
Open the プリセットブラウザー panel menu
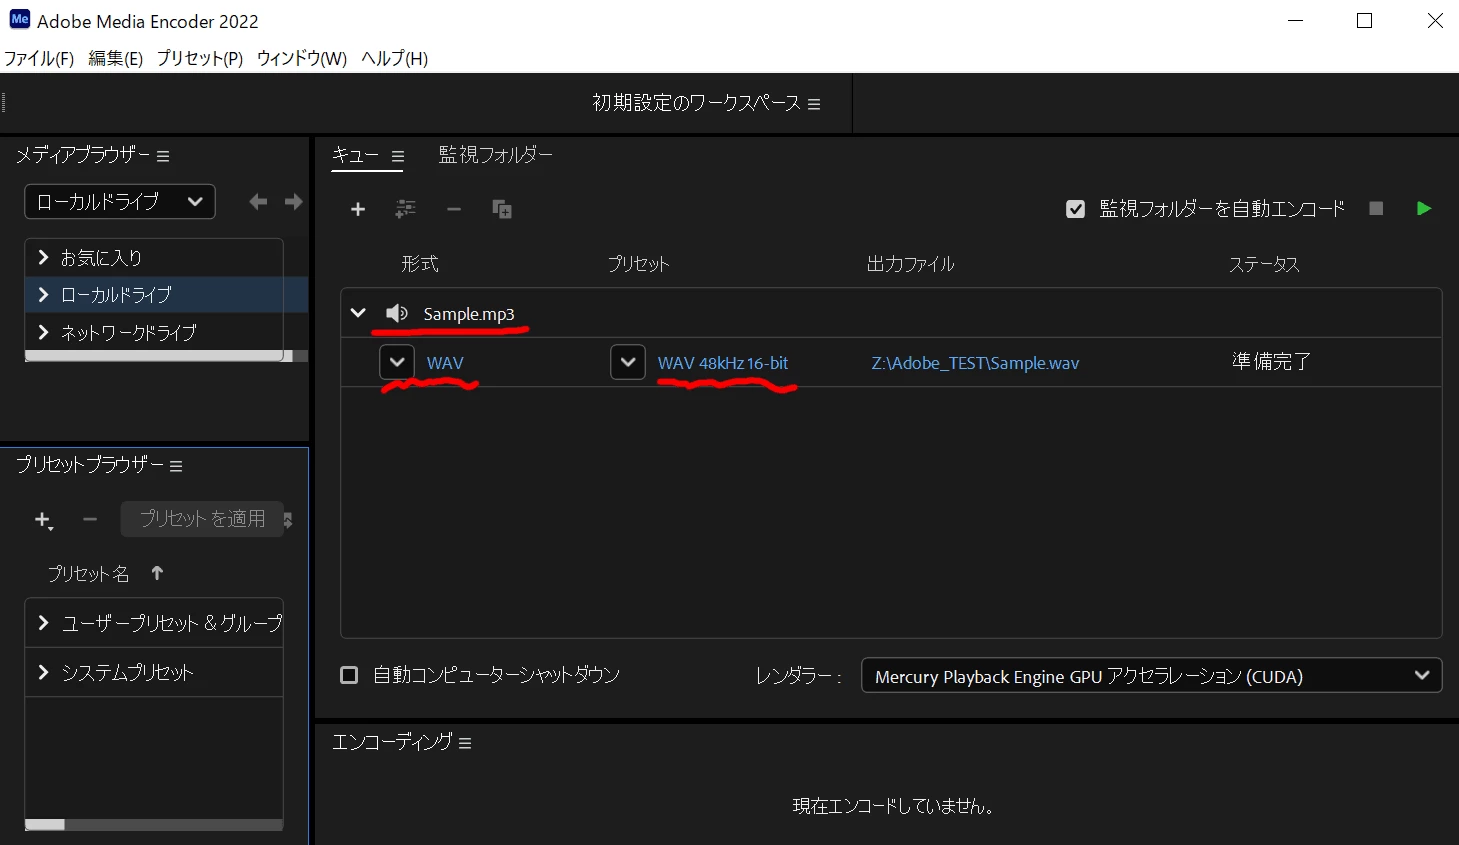pos(176,466)
